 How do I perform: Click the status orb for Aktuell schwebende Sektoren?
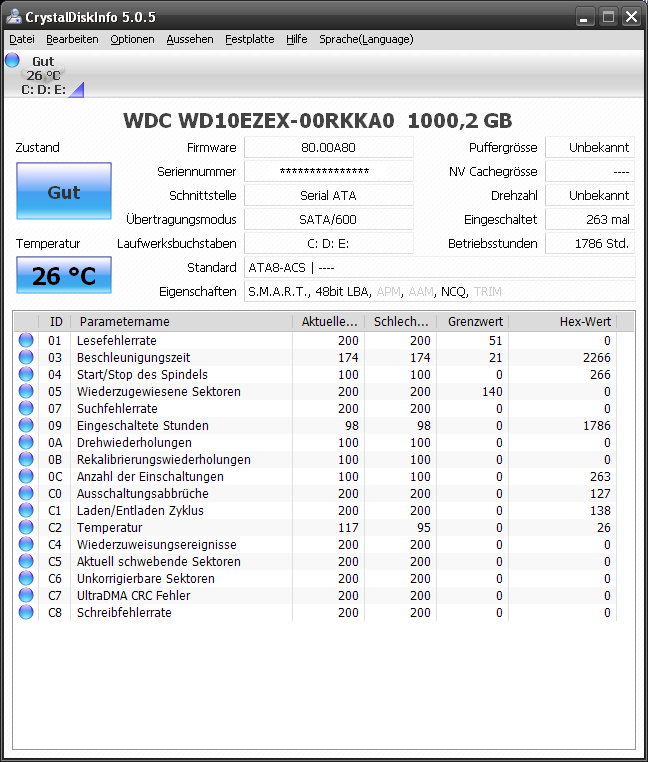pyautogui.click(x=26, y=561)
